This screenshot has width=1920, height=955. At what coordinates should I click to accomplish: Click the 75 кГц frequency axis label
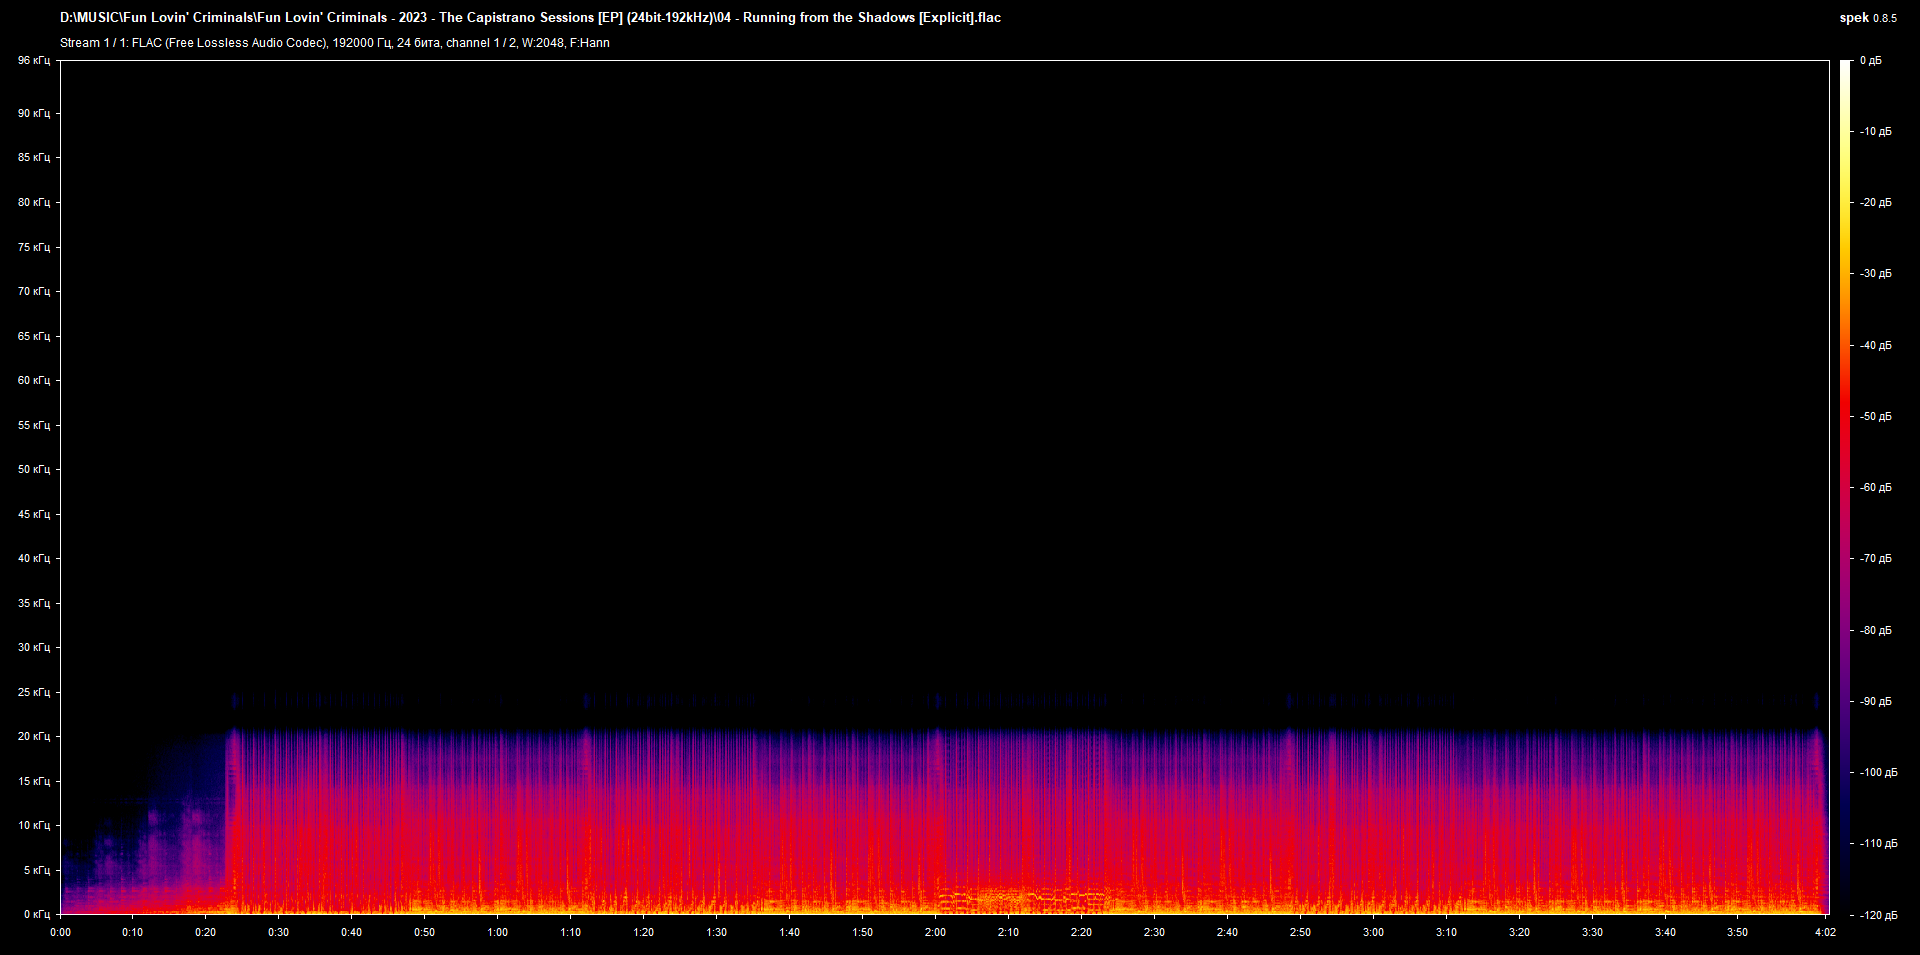click(x=33, y=247)
